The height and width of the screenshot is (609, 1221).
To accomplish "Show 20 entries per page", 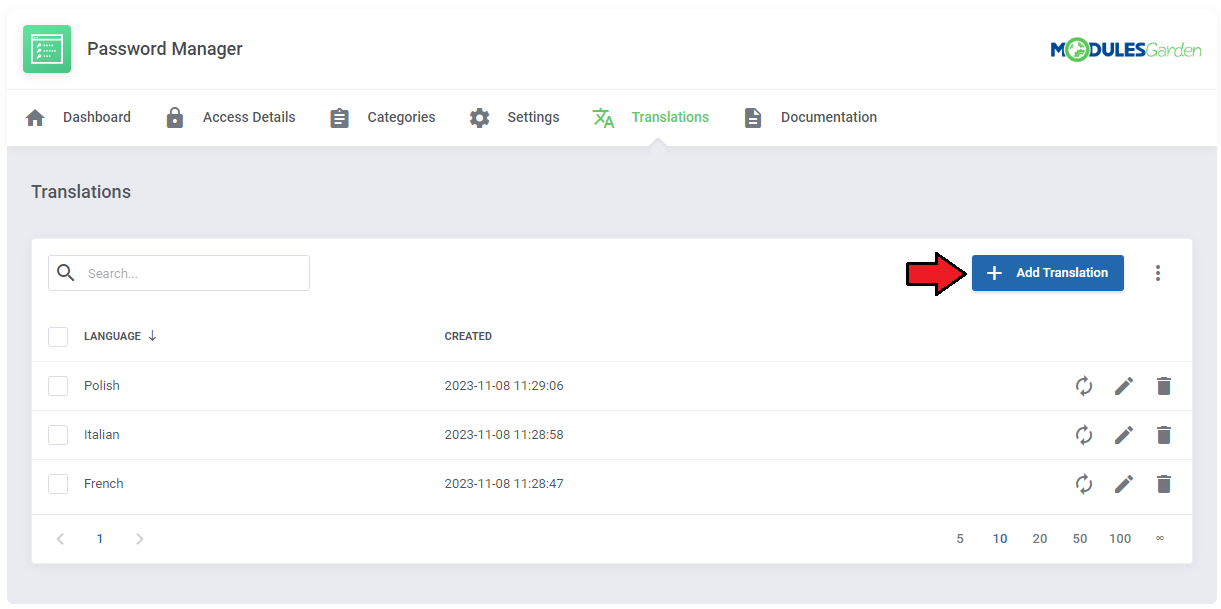I will [x=1040, y=539].
